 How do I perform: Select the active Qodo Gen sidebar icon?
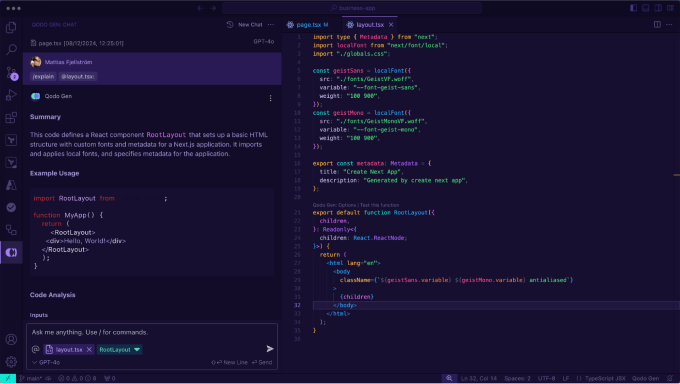[x=11, y=253]
